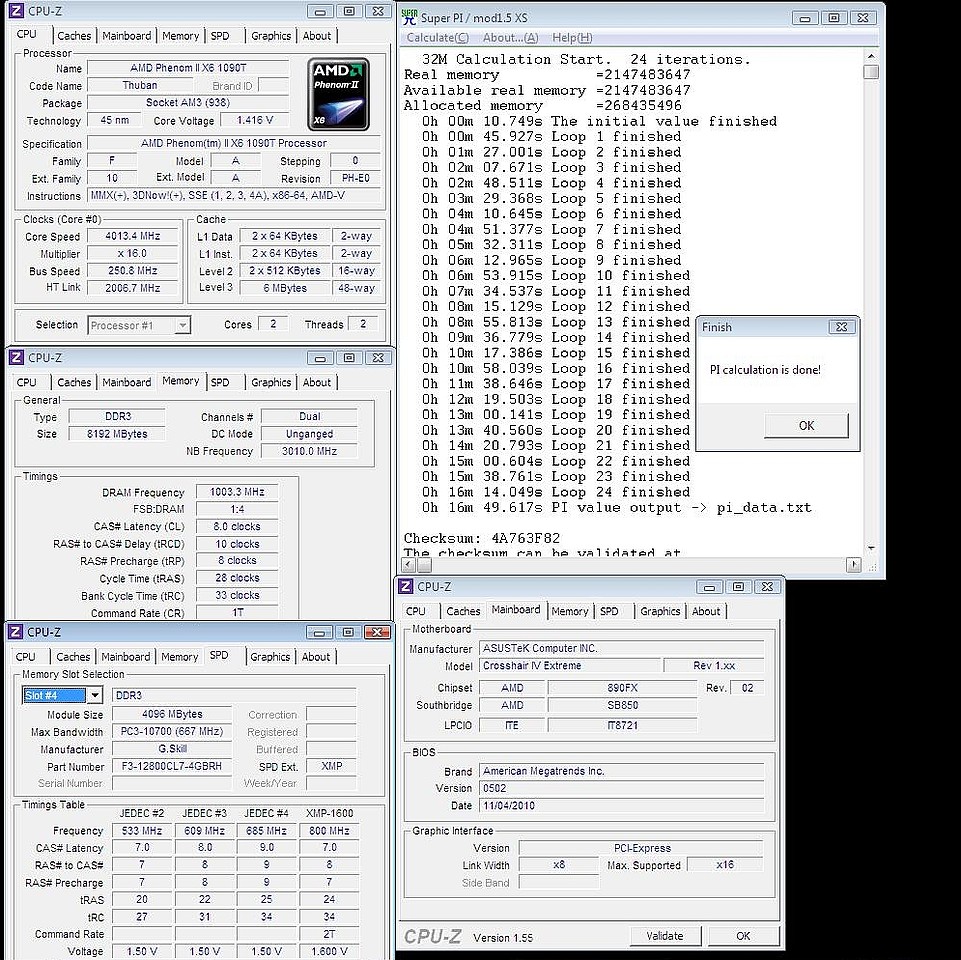The height and width of the screenshot is (960, 961).
Task: Select Mainboard tab in top CPU-Z window
Action: [127, 36]
